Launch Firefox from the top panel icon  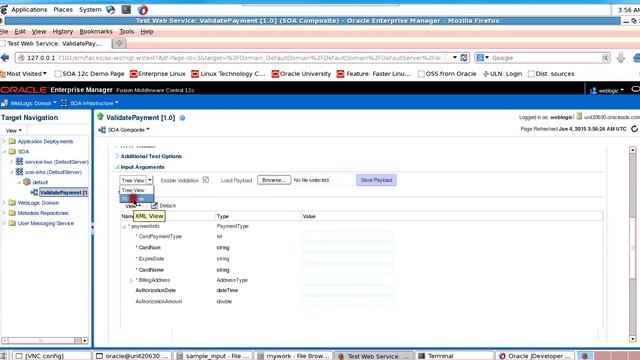click(142, 9)
